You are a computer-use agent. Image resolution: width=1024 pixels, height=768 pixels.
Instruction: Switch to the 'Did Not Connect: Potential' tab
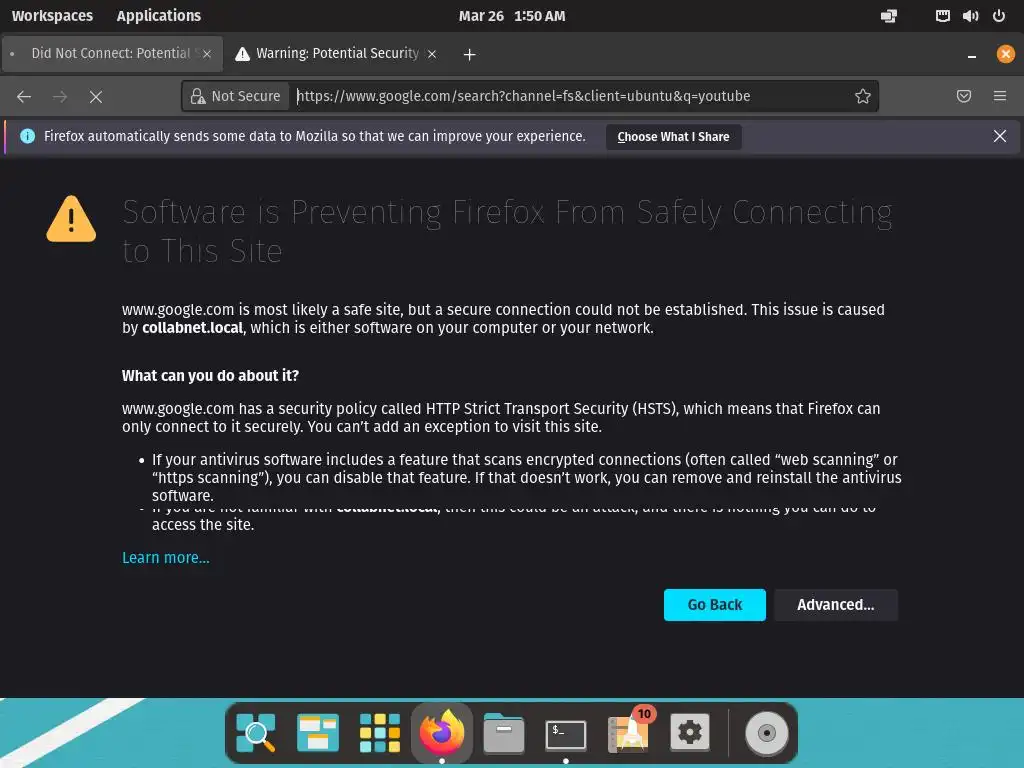(112, 54)
